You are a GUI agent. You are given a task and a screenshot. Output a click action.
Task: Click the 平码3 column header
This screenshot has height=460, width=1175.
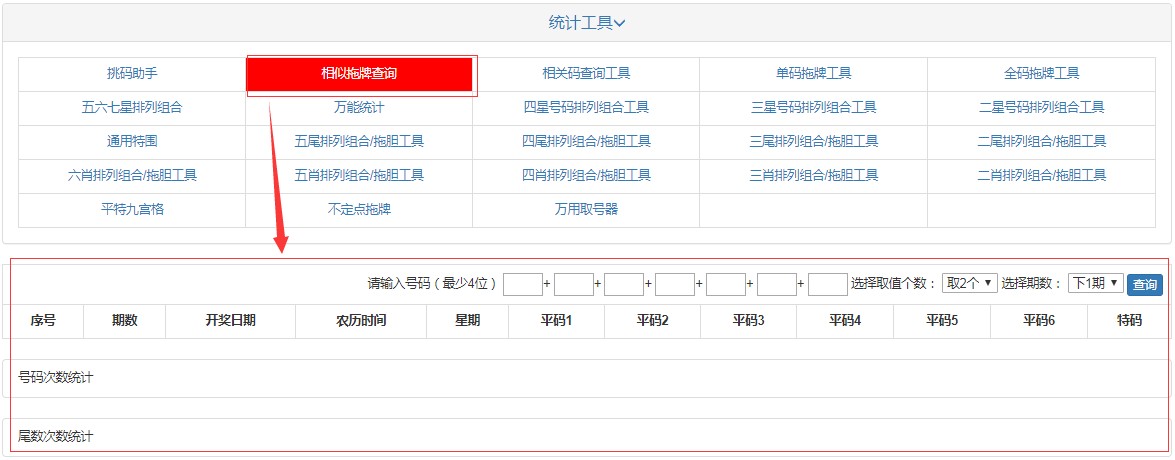tap(749, 321)
